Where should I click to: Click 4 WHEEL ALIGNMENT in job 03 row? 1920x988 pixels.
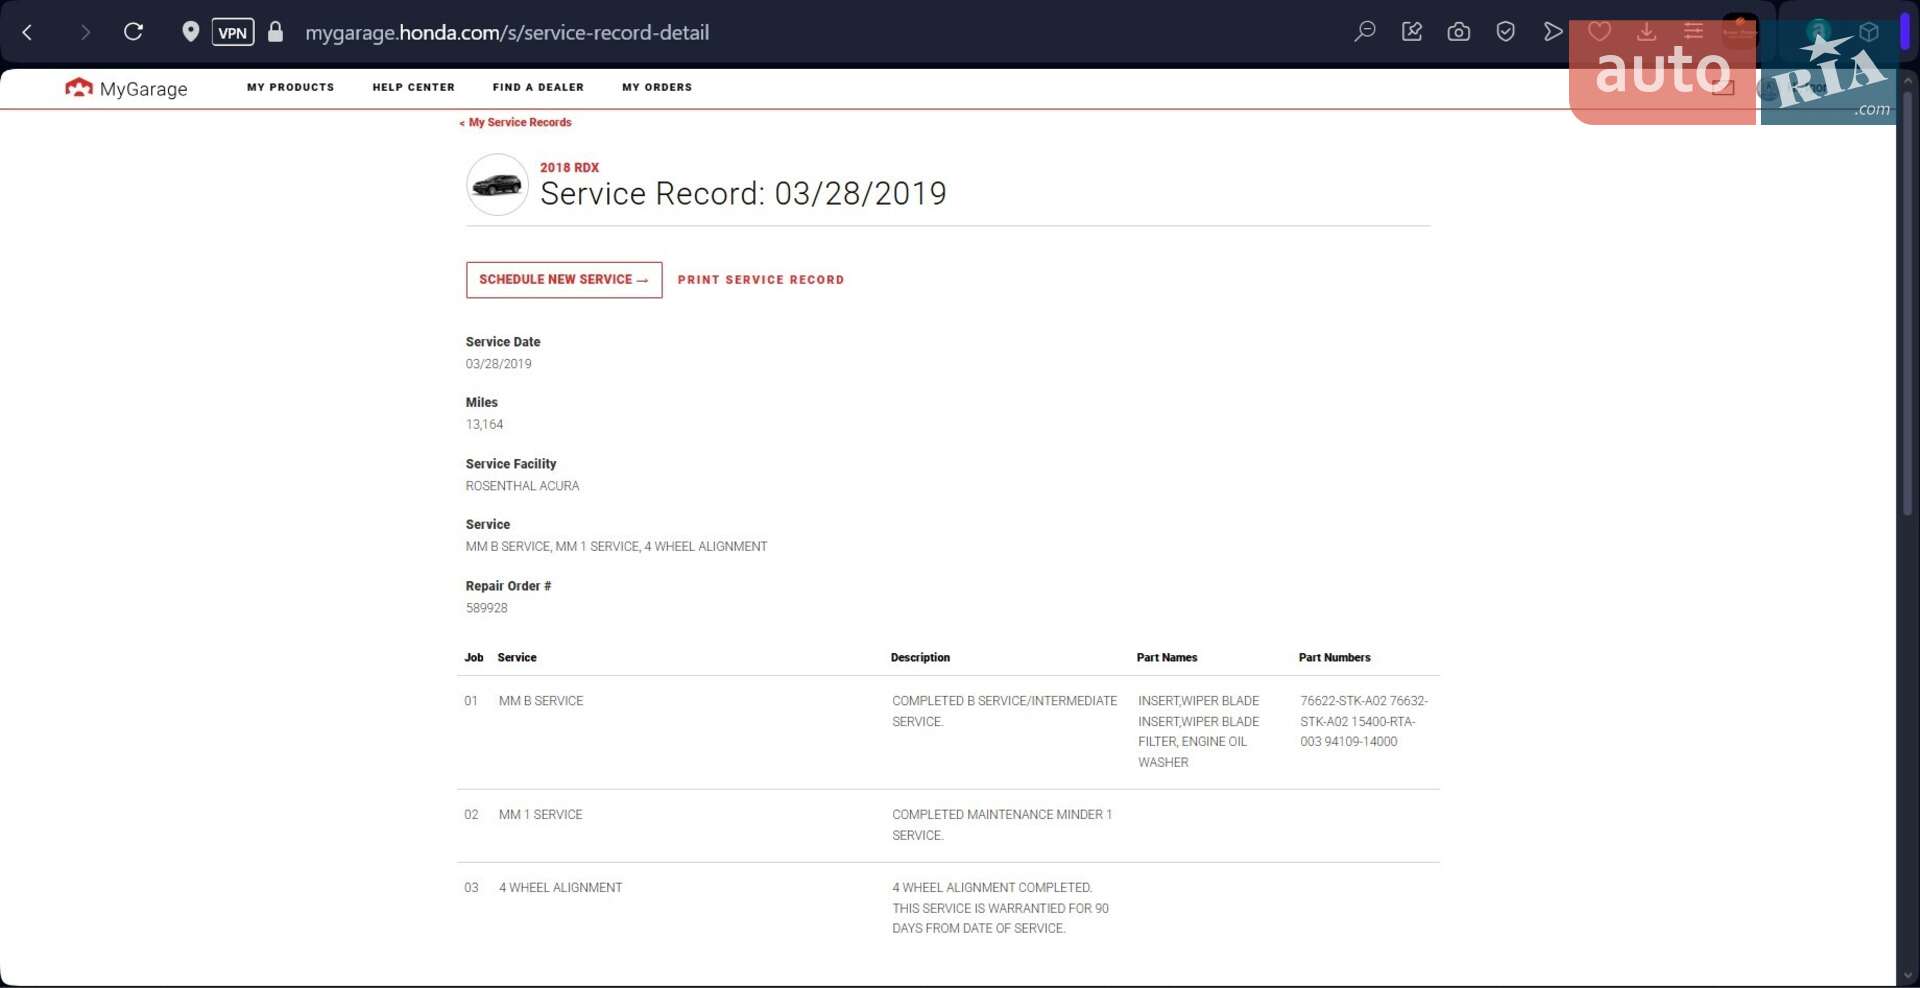(x=561, y=888)
